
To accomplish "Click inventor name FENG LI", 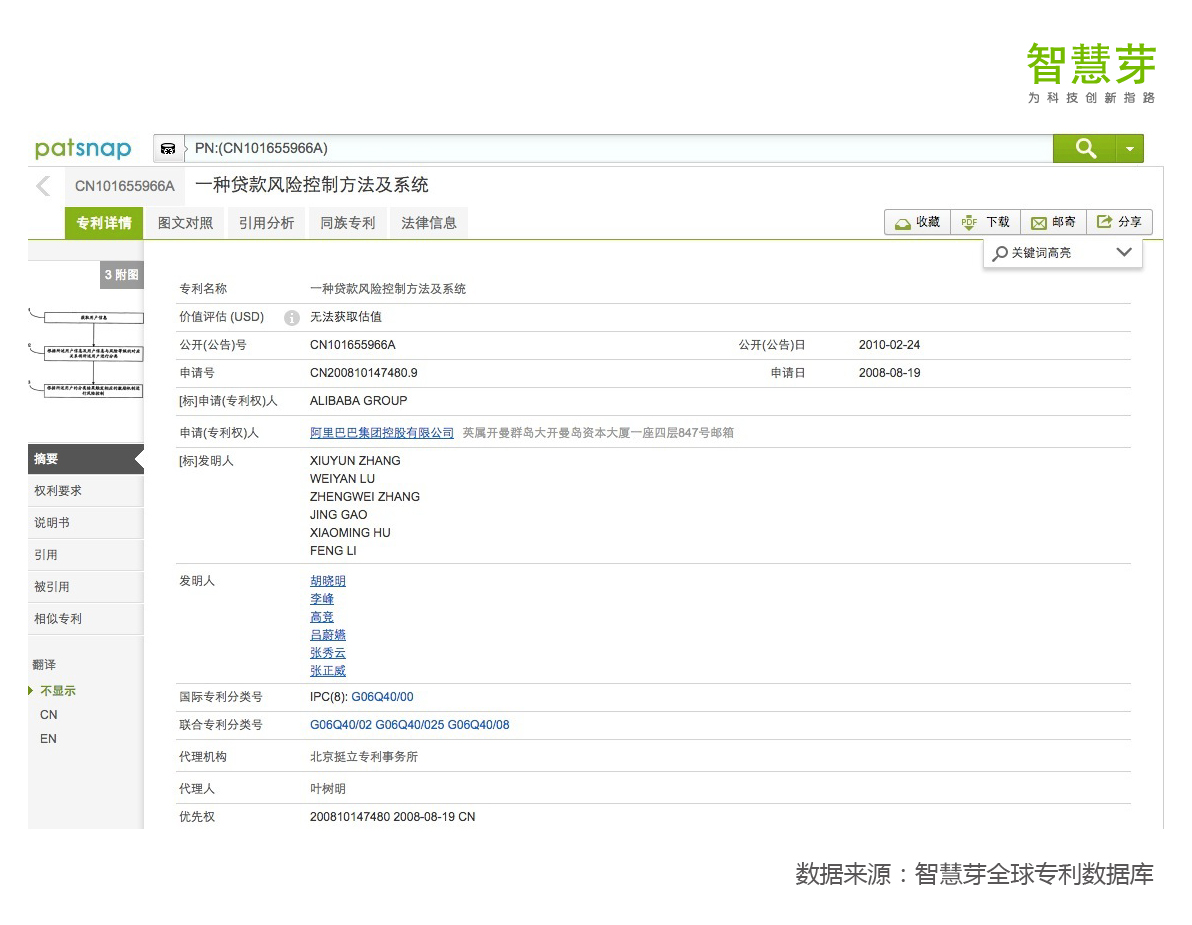I will click(333, 551).
